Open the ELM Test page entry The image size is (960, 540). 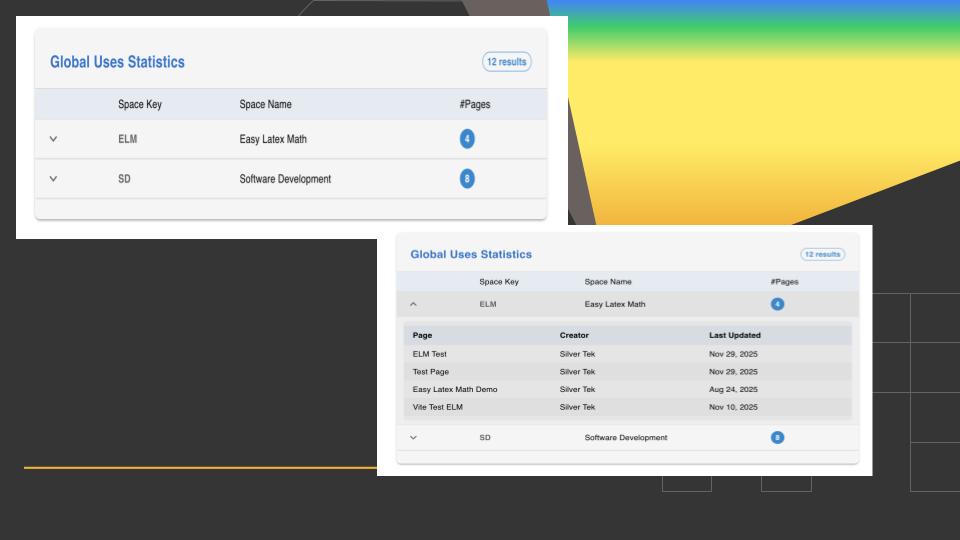(x=430, y=354)
